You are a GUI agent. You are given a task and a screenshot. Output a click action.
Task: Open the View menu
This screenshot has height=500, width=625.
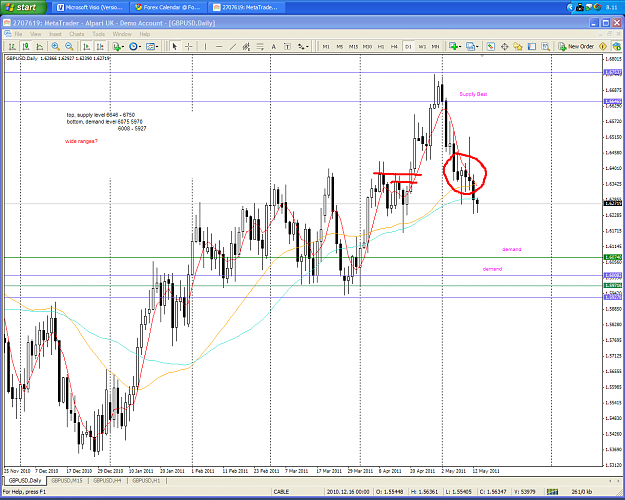point(35,34)
